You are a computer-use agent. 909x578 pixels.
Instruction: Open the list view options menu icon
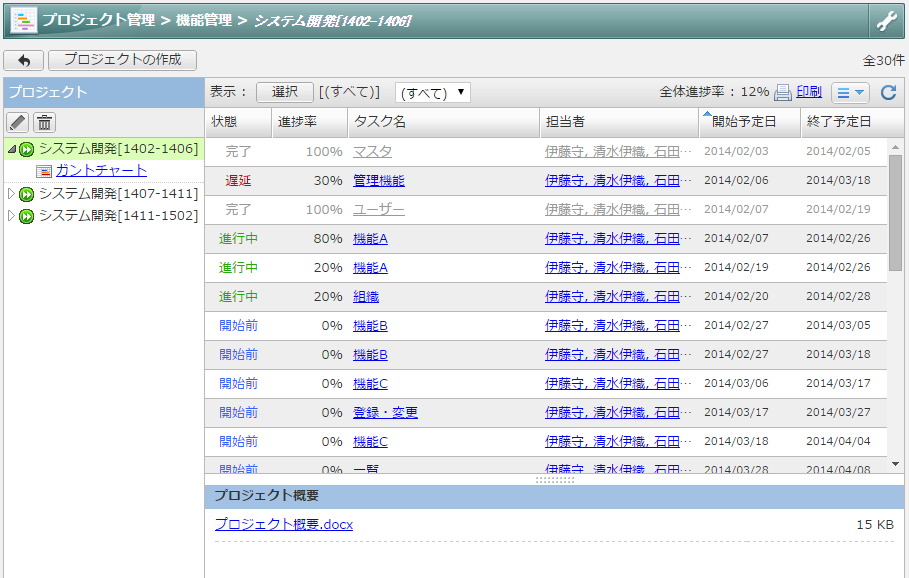coord(850,92)
